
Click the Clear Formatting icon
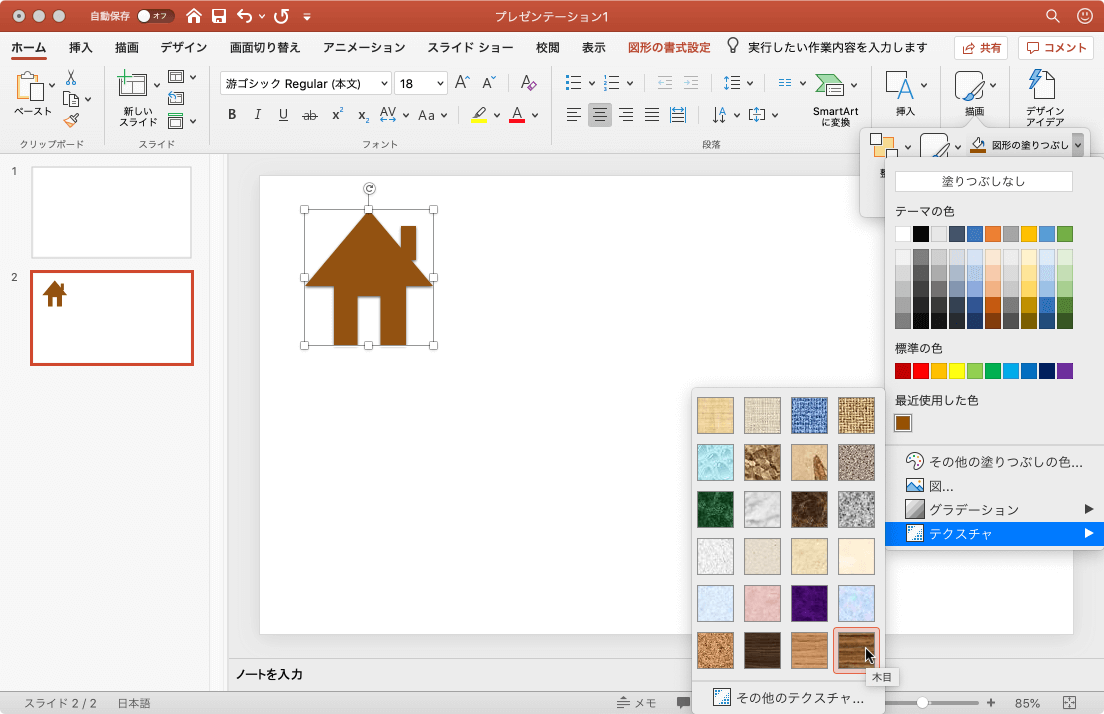(x=529, y=84)
